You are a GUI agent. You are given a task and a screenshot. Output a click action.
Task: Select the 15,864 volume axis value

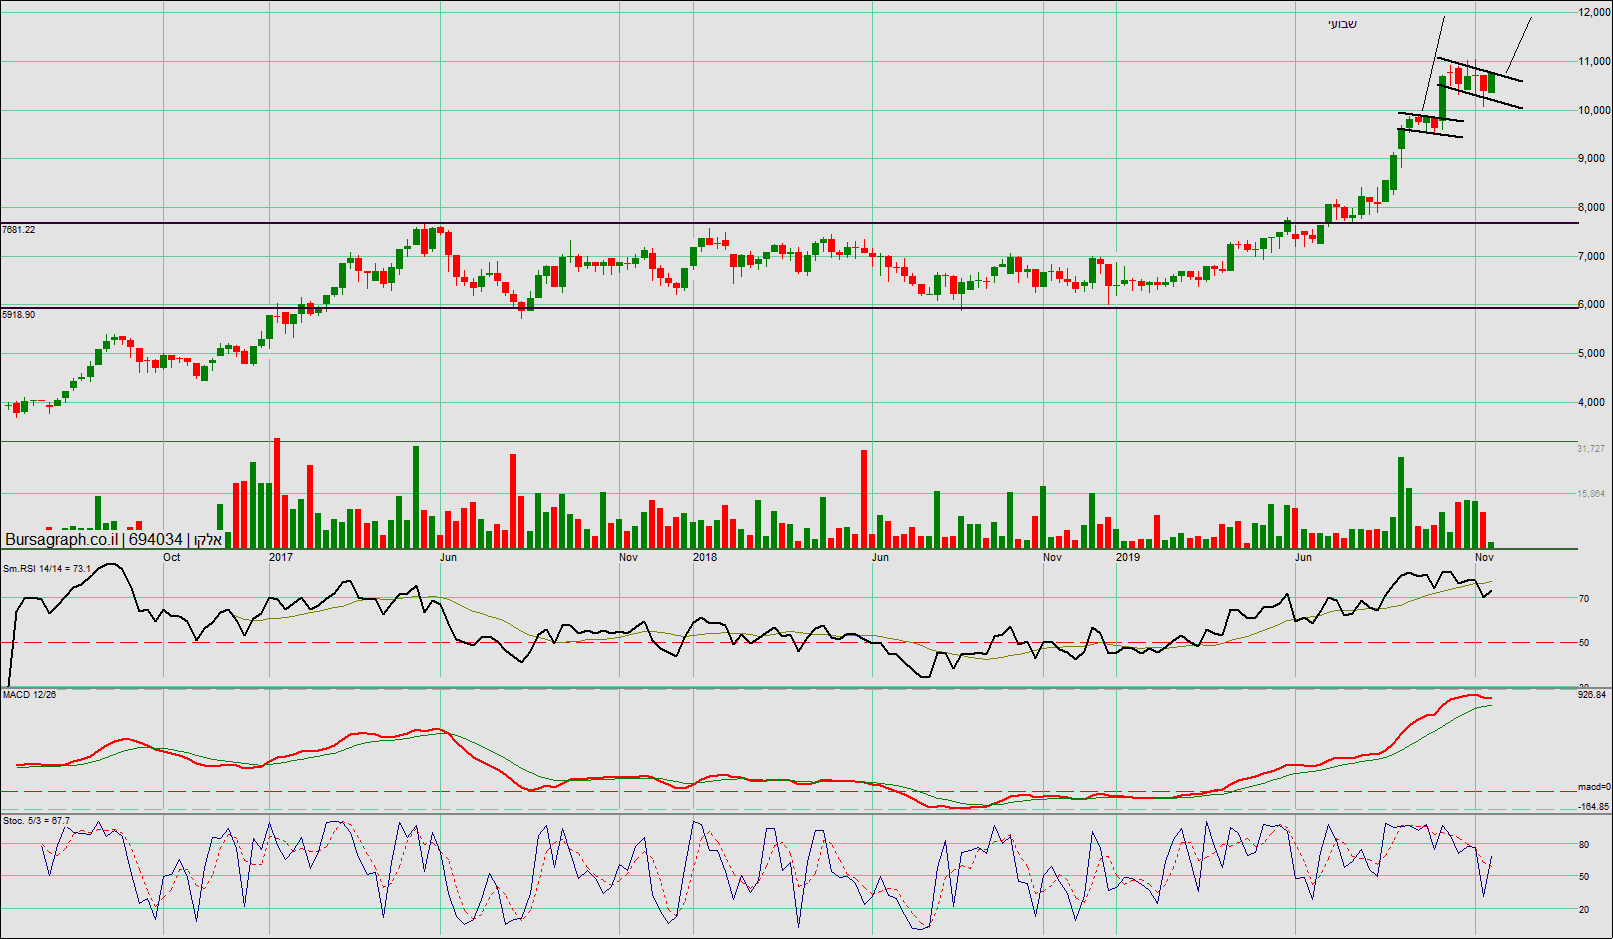pyautogui.click(x=1591, y=494)
